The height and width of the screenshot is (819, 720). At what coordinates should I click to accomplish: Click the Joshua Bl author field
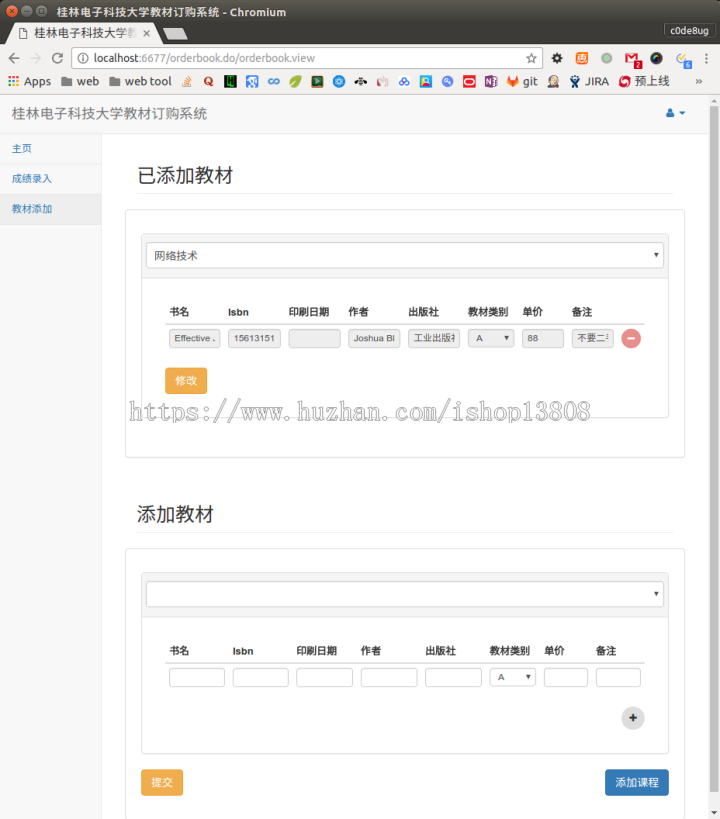pyautogui.click(x=374, y=338)
